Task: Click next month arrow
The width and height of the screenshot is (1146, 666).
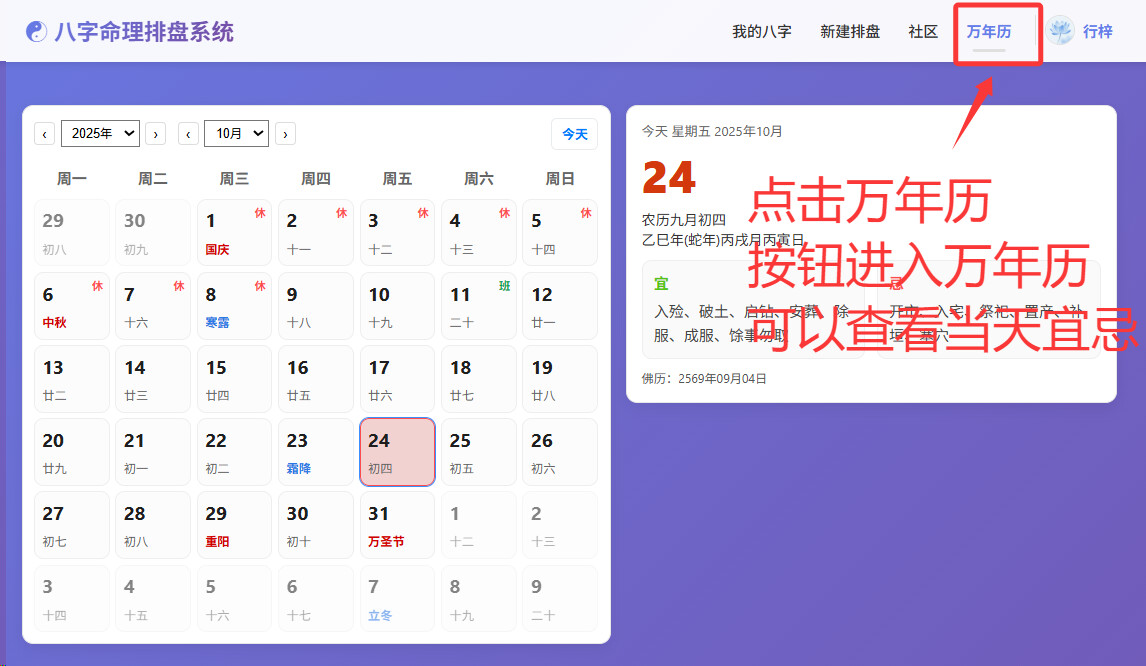Action: pyautogui.click(x=285, y=134)
